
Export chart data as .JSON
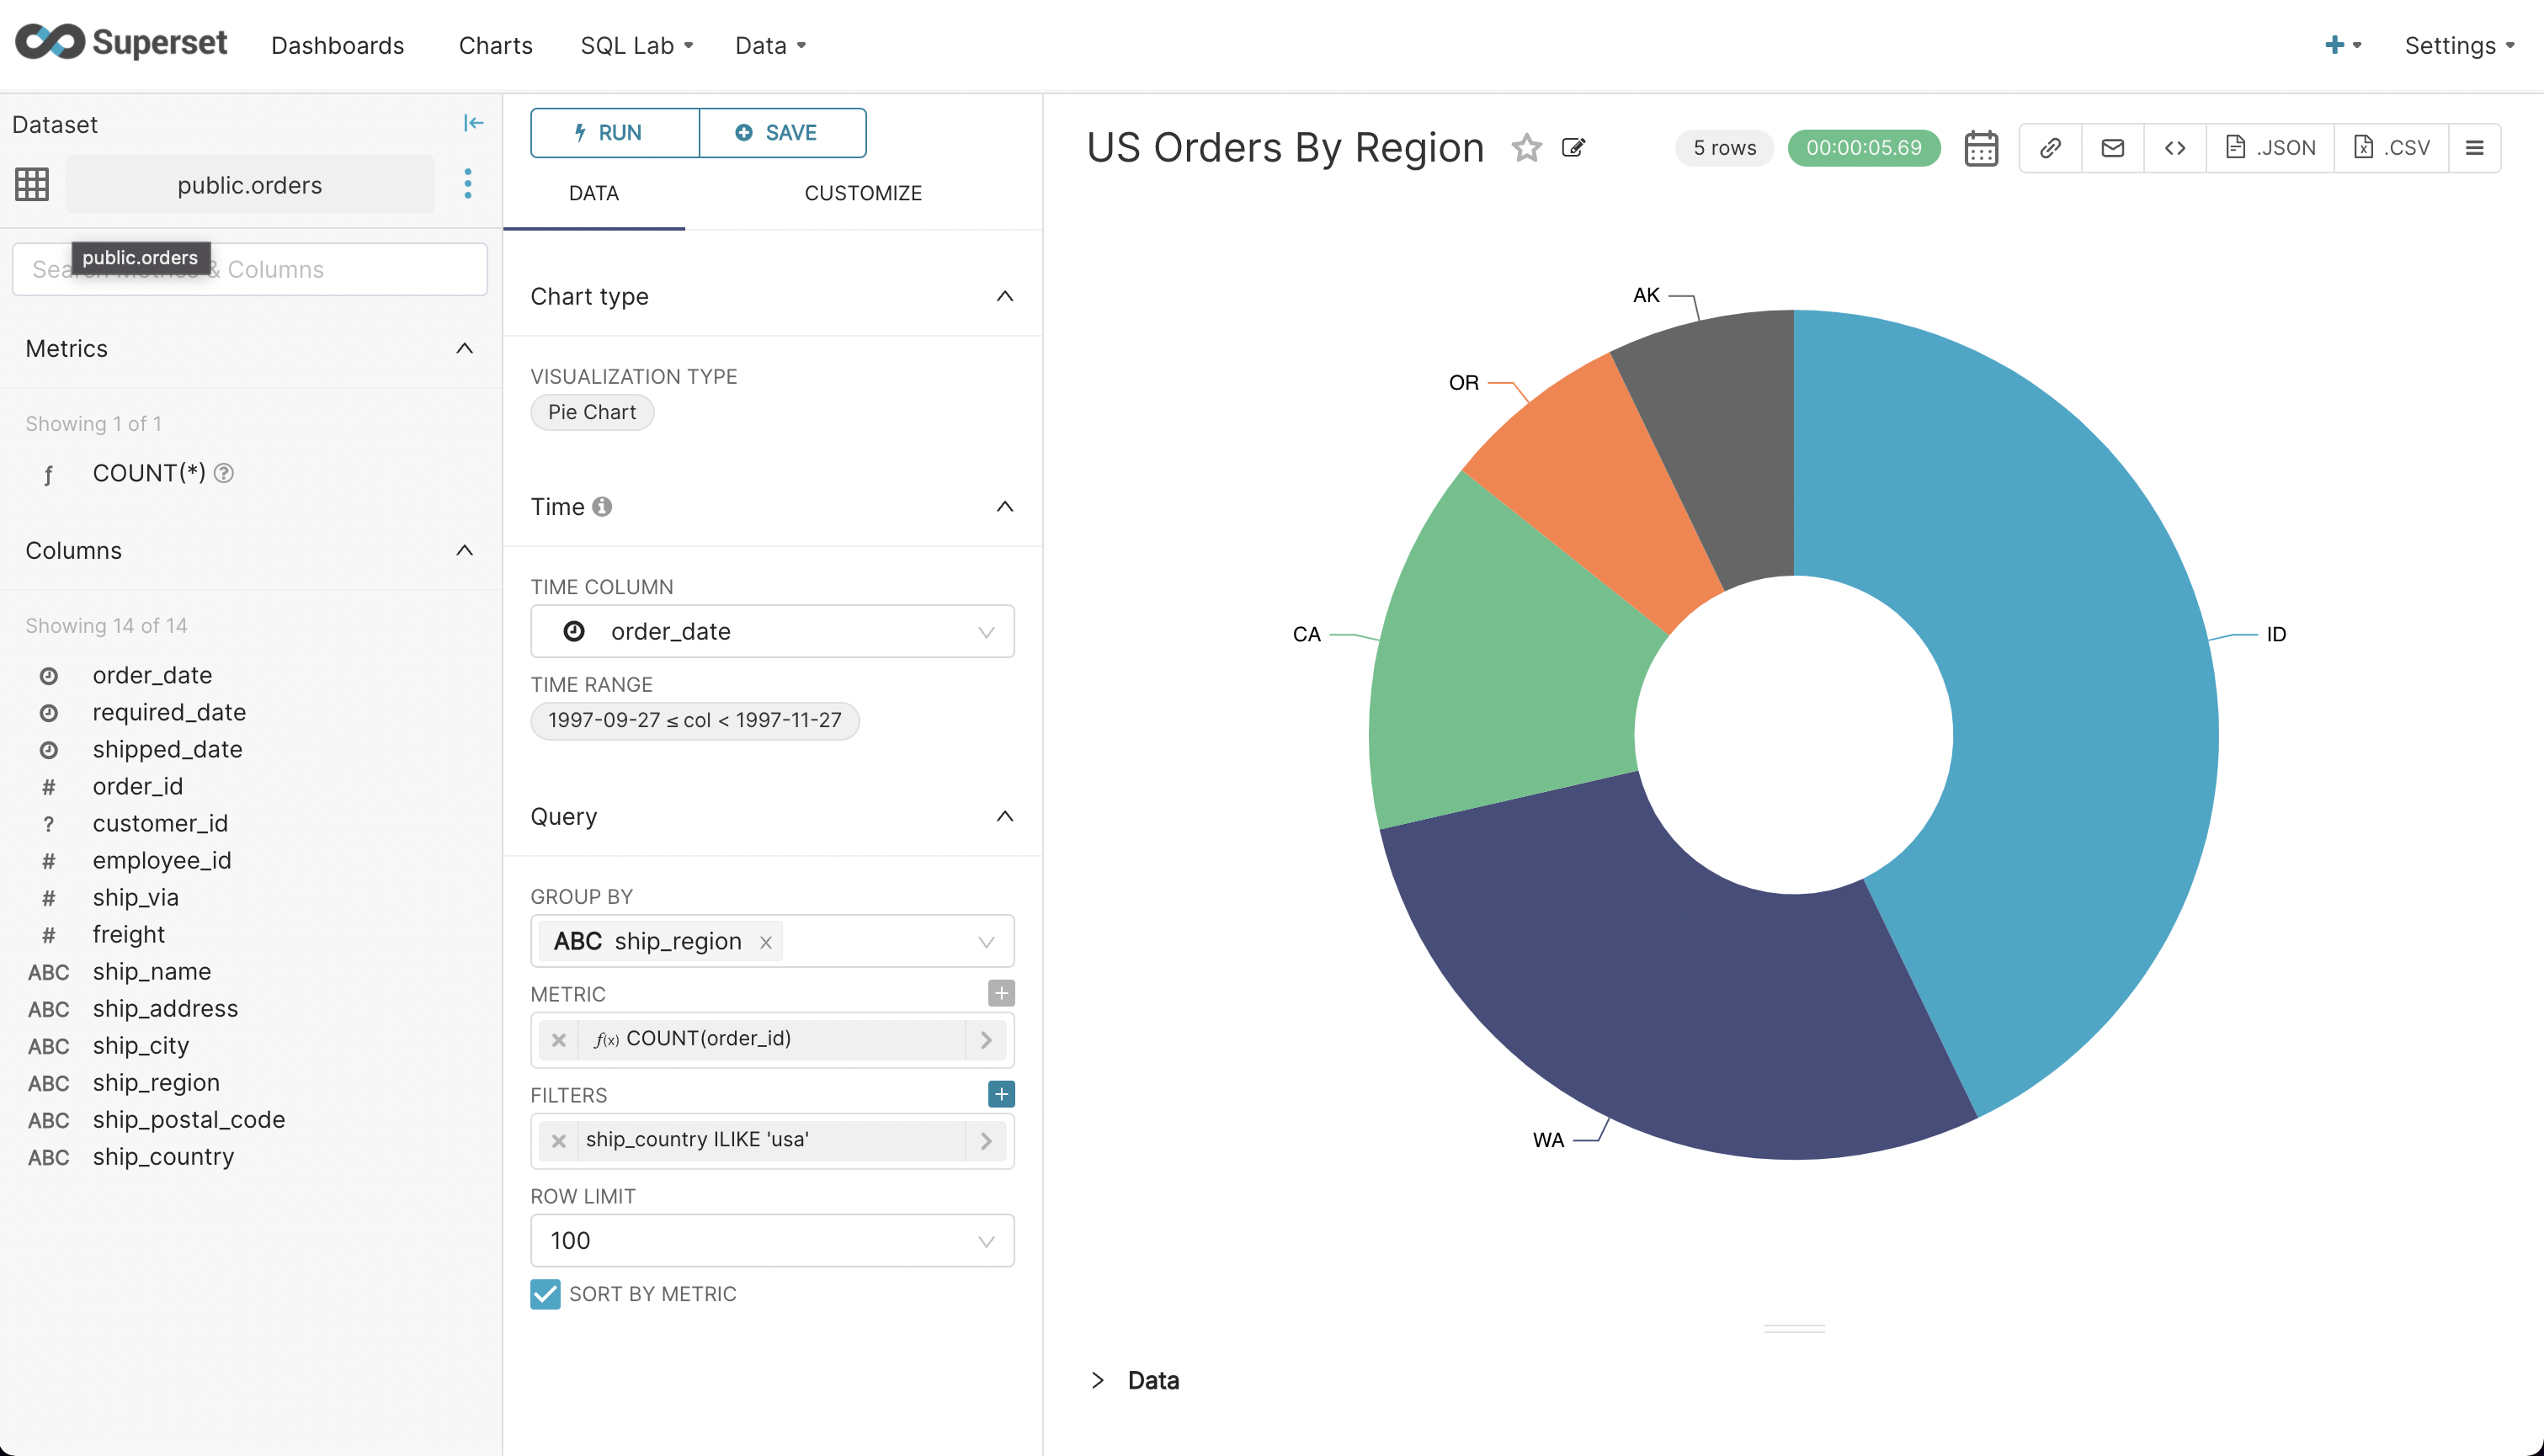point(2270,147)
